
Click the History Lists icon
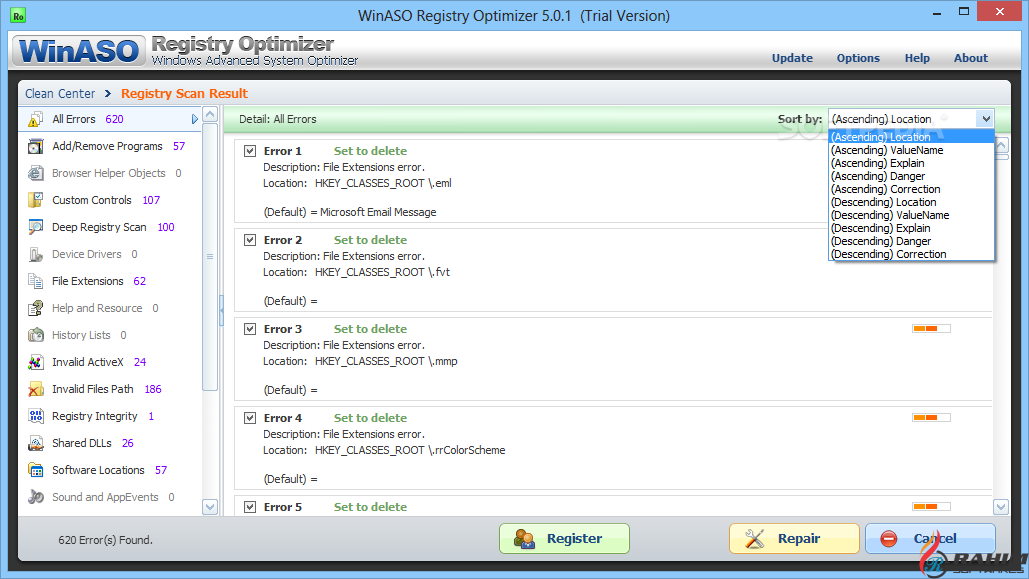(35, 335)
